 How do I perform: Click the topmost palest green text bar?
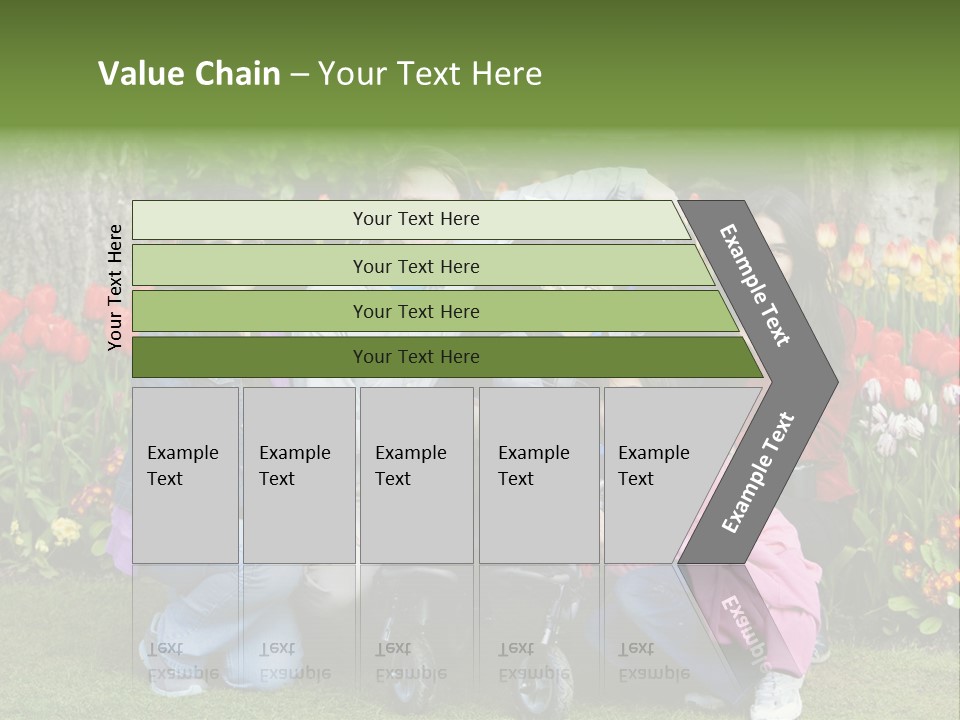[x=415, y=219]
